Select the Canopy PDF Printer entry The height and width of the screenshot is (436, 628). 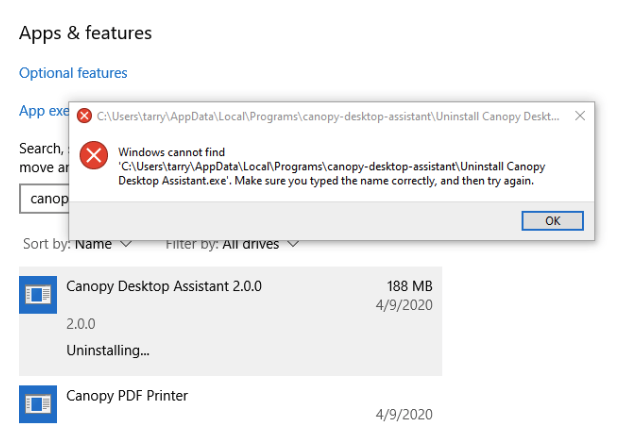(x=230, y=406)
